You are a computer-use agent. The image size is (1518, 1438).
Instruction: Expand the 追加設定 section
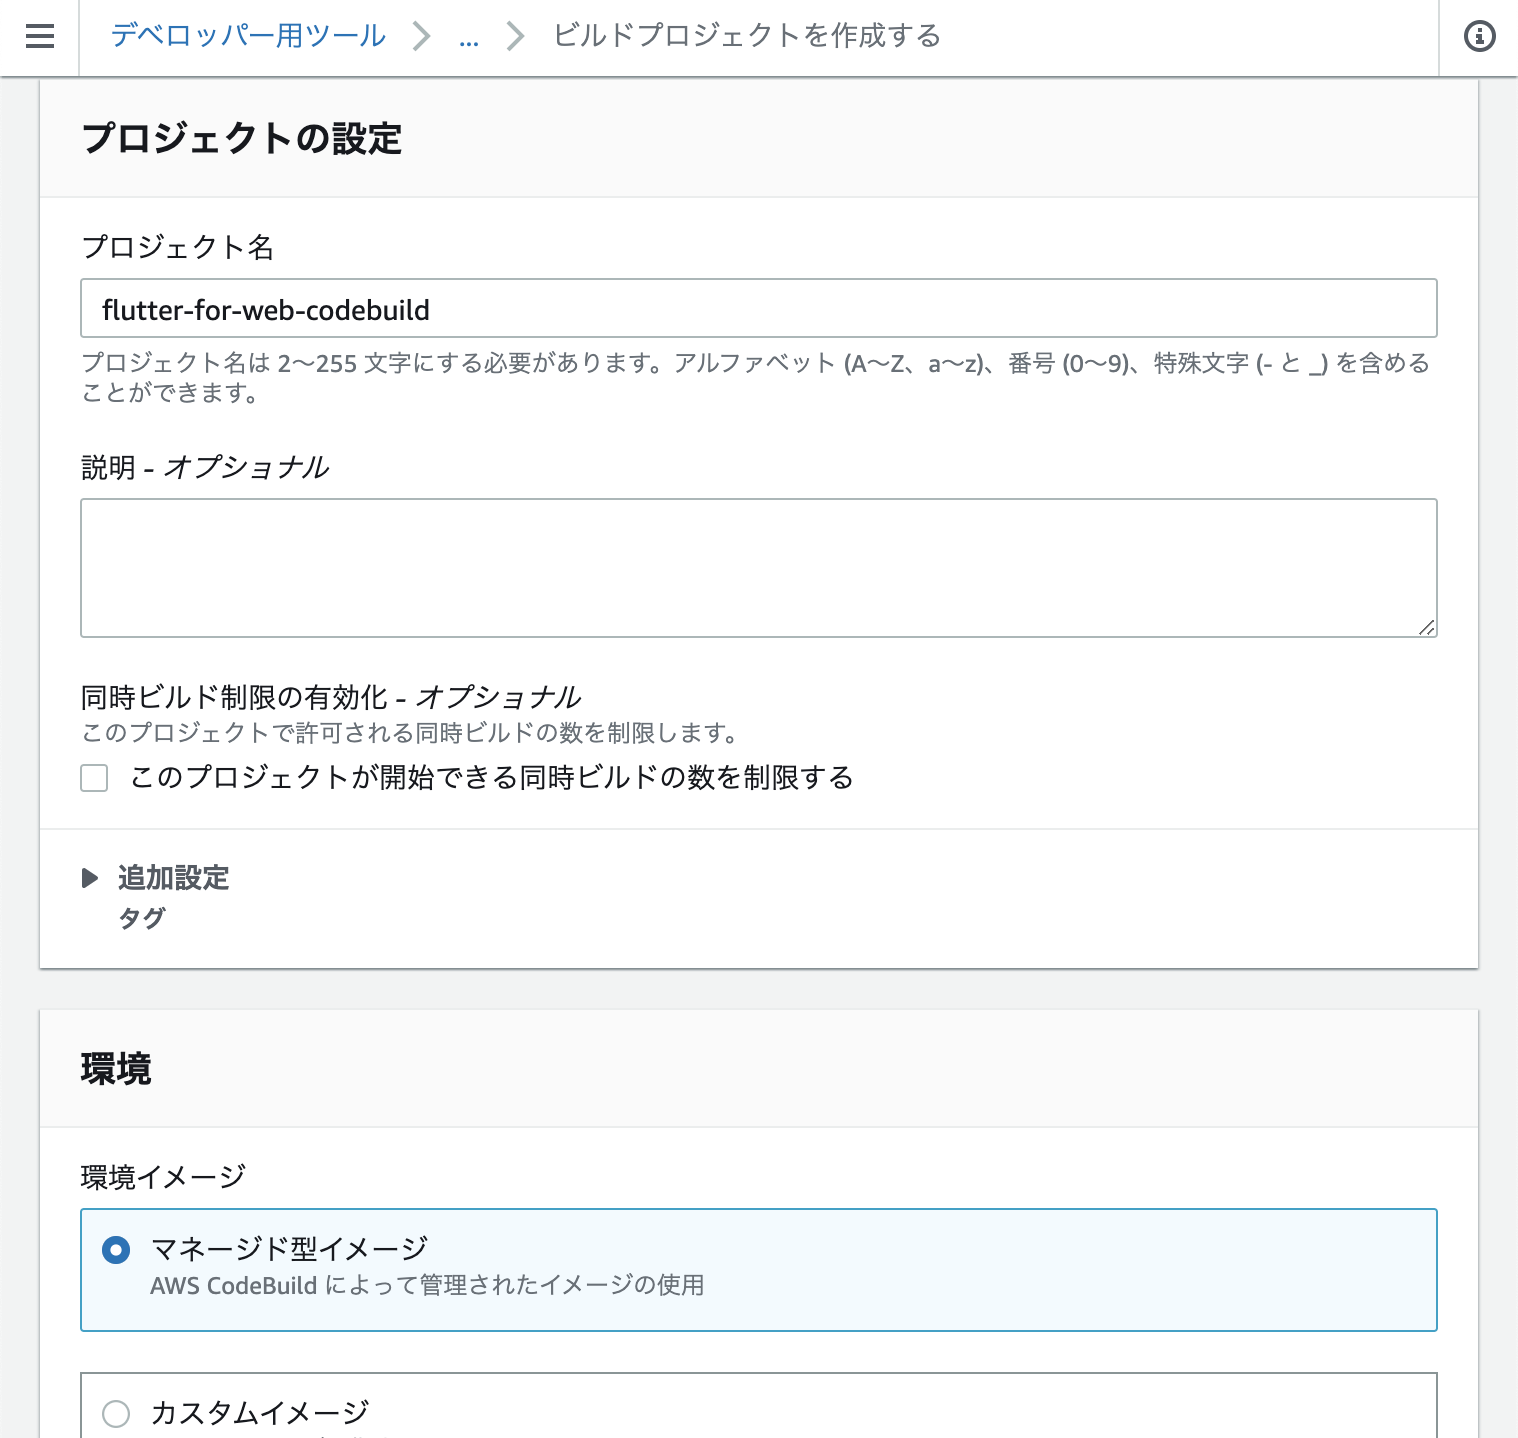click(171, 878)
